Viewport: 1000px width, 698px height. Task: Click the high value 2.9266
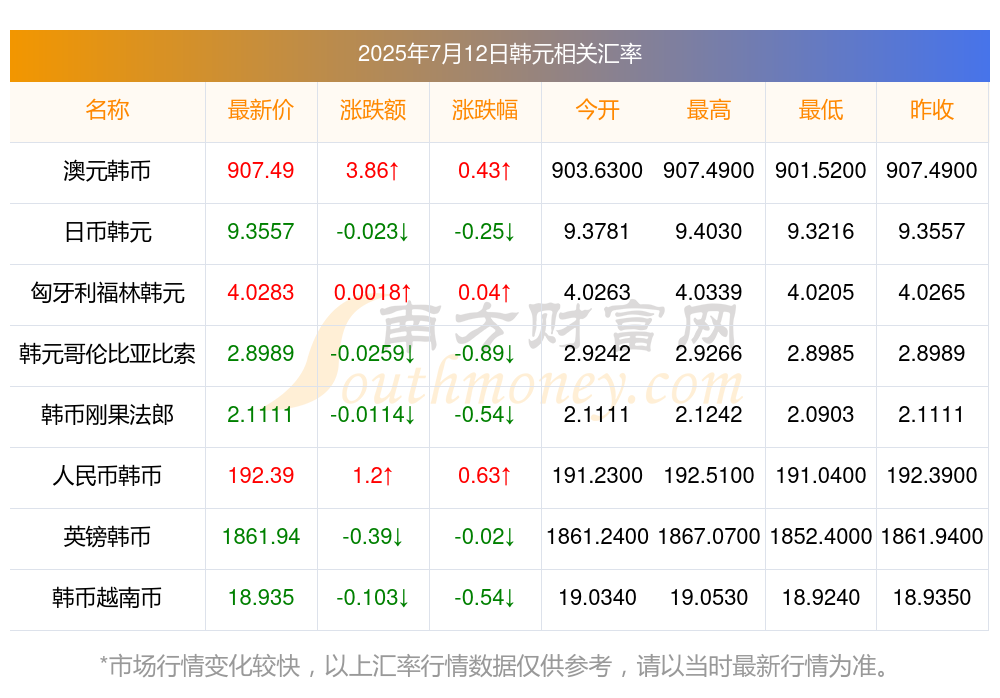pos(709,353)
